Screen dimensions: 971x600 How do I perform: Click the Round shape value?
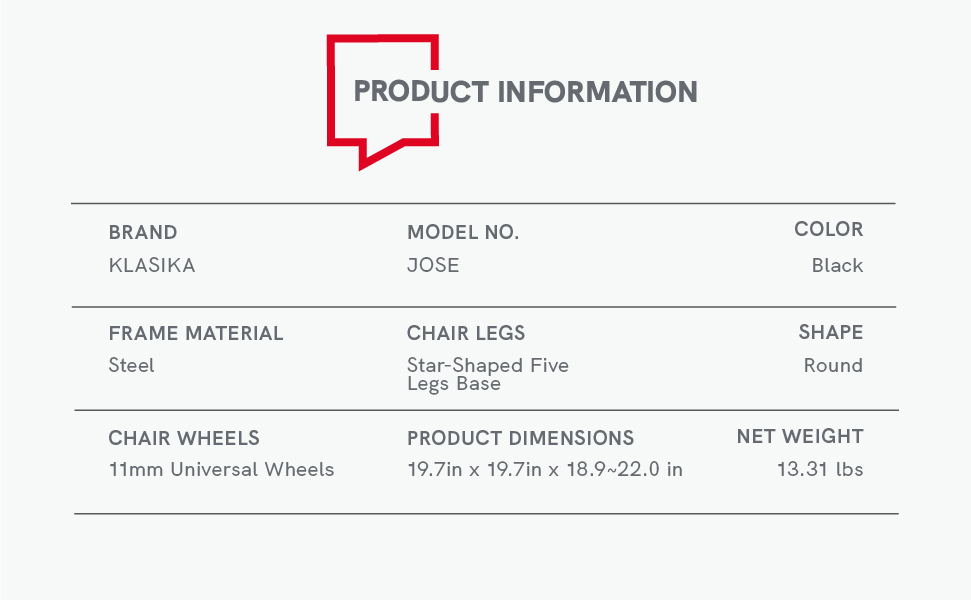(833, 366)
